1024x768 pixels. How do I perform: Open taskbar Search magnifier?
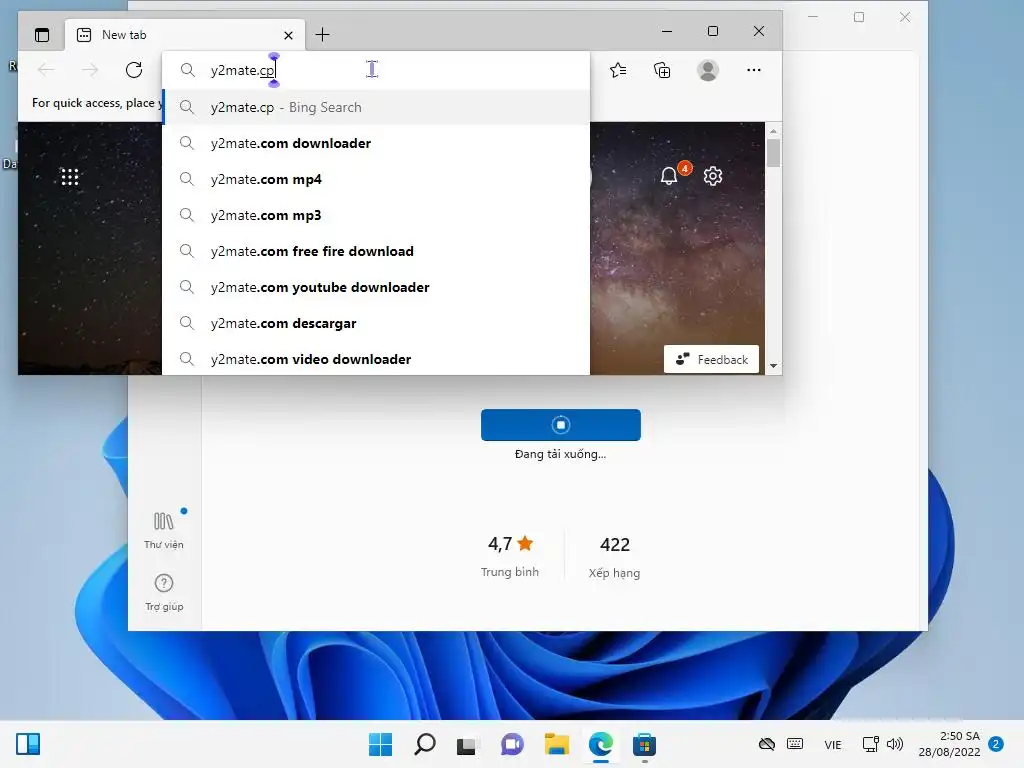point(424,744)
